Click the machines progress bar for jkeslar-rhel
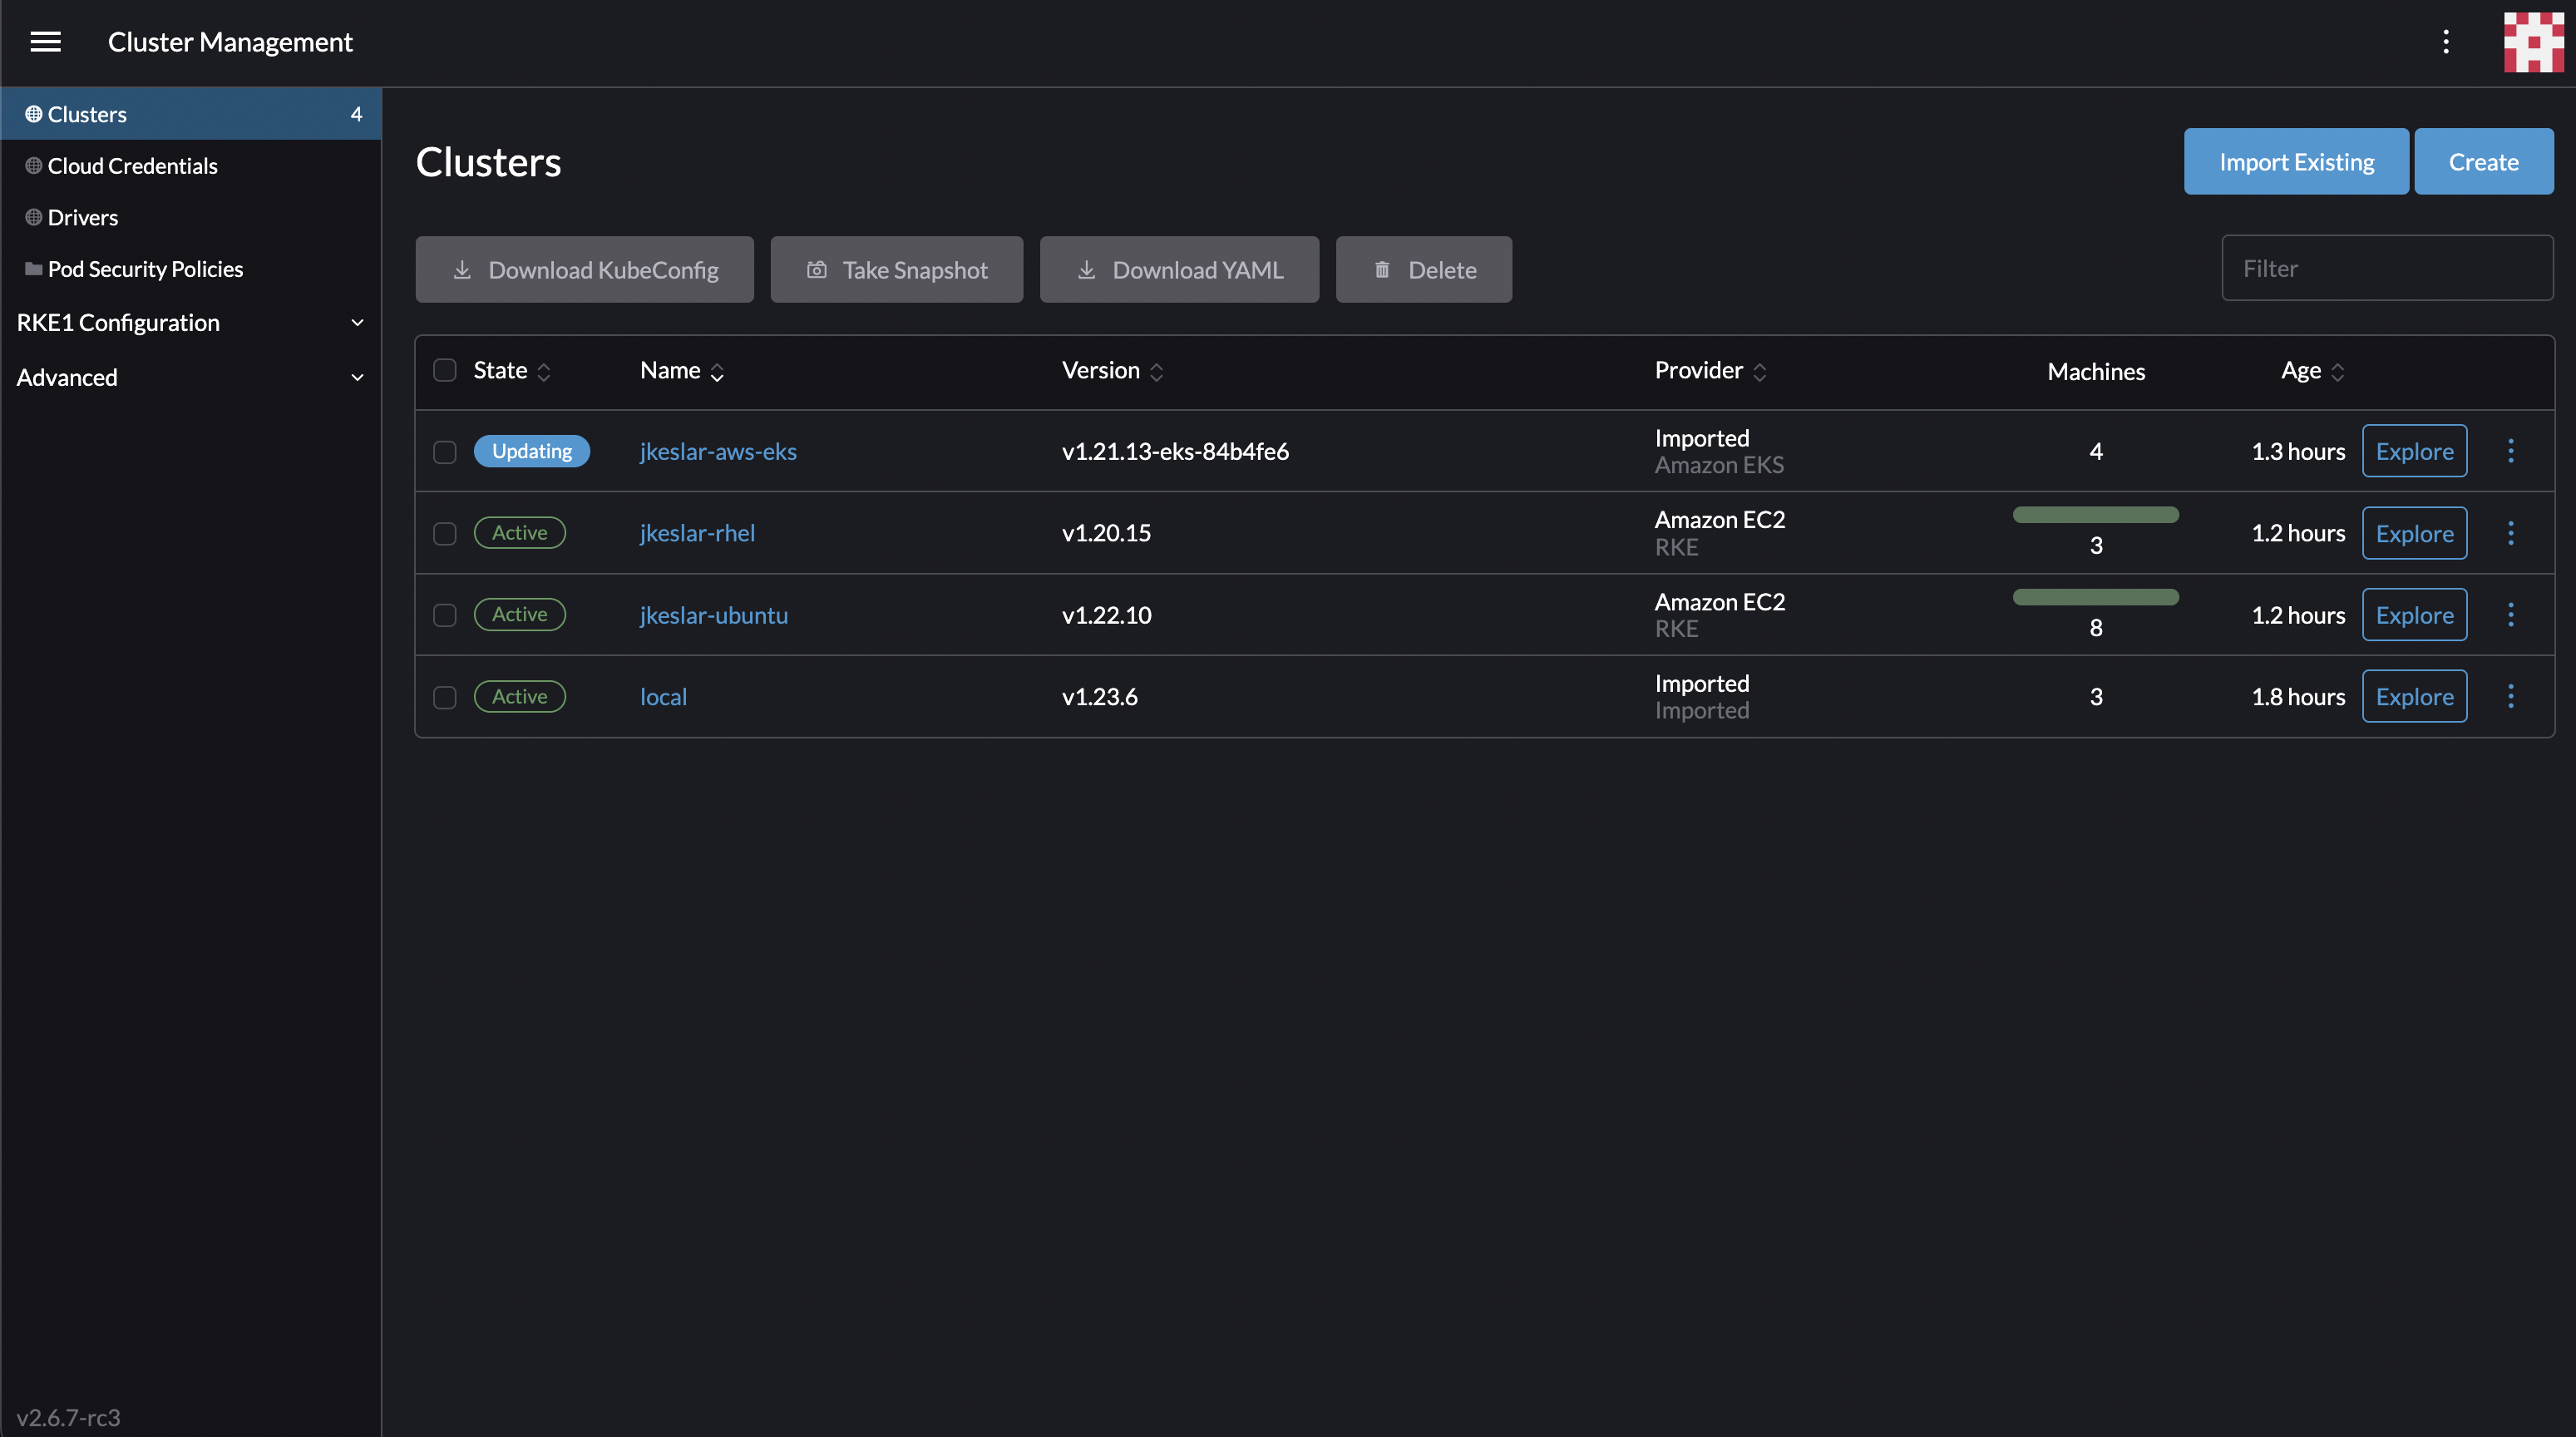 coord(2095,515)
